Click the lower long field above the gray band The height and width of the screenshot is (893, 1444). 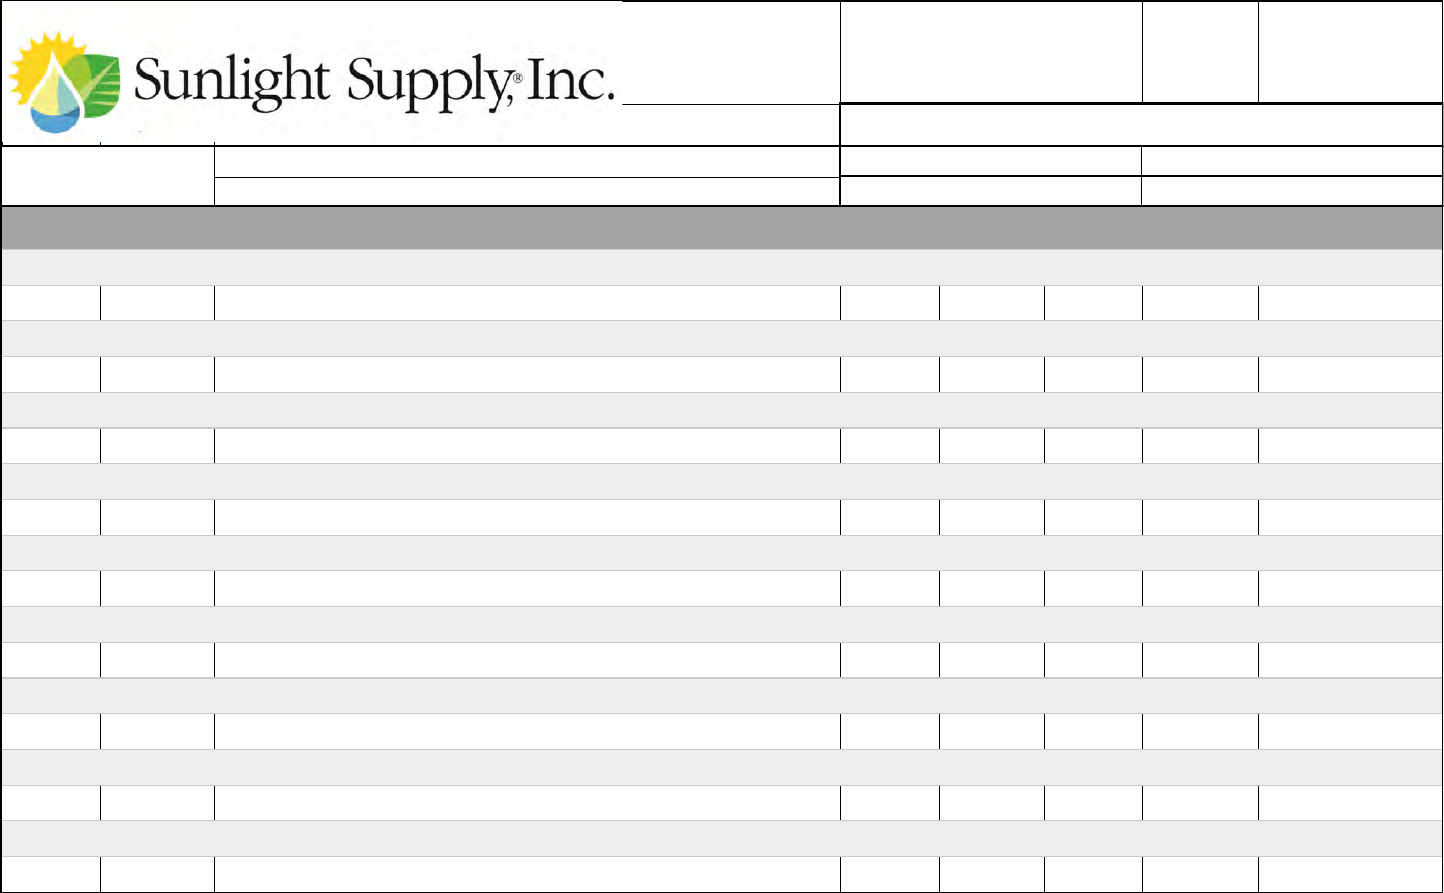(x=526, y=192)
